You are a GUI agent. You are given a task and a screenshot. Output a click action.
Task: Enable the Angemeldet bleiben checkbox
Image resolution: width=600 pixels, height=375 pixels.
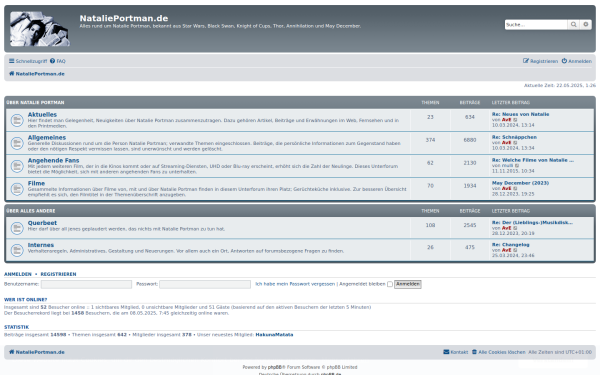(x=390, y=284)
